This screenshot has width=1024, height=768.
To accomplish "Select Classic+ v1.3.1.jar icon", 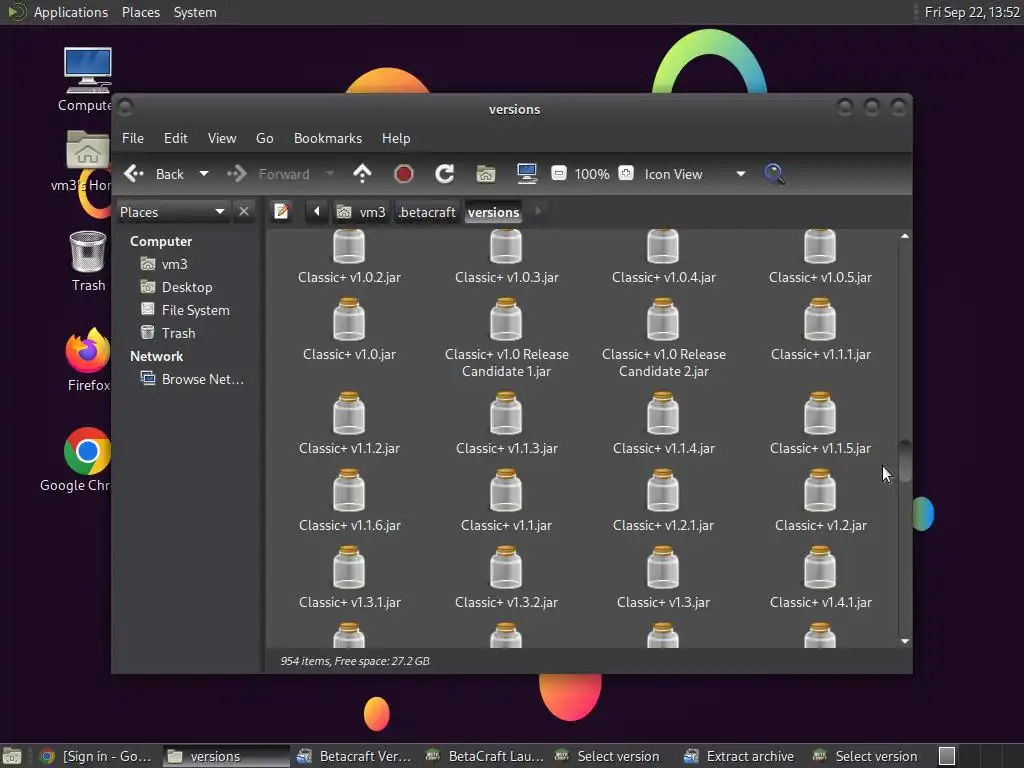I will [349, 568].
